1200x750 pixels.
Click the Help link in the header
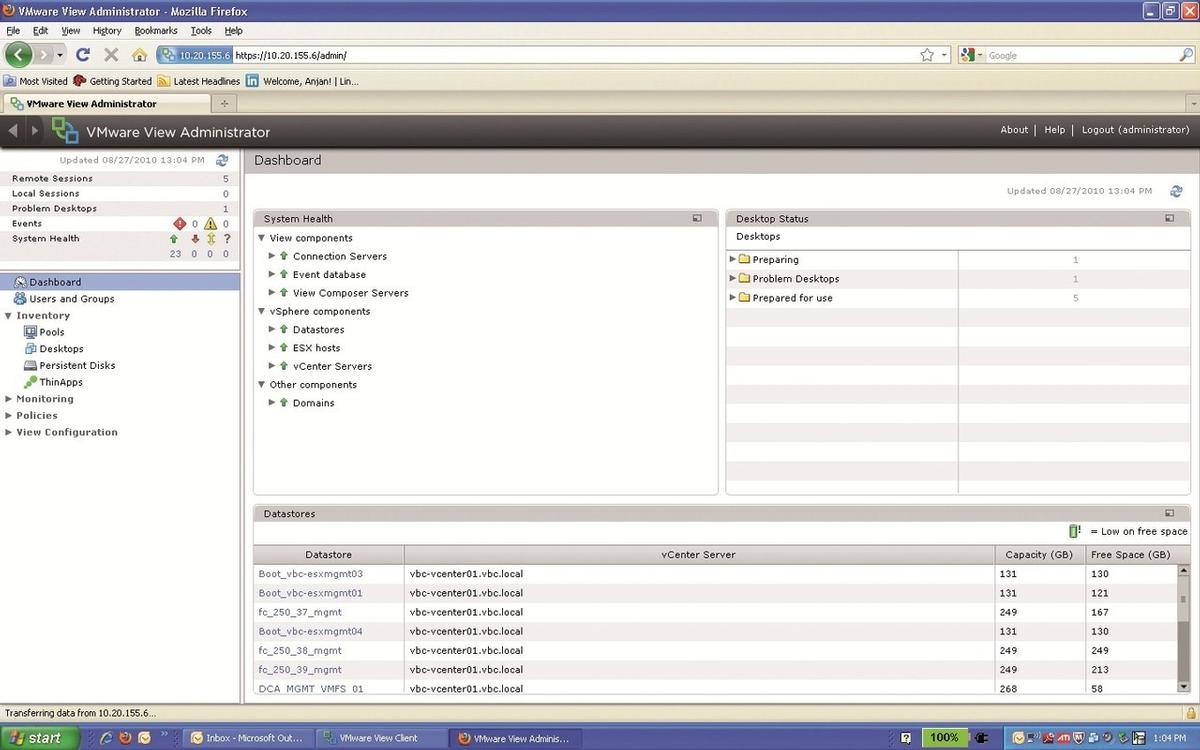[x=1055, y=130]
